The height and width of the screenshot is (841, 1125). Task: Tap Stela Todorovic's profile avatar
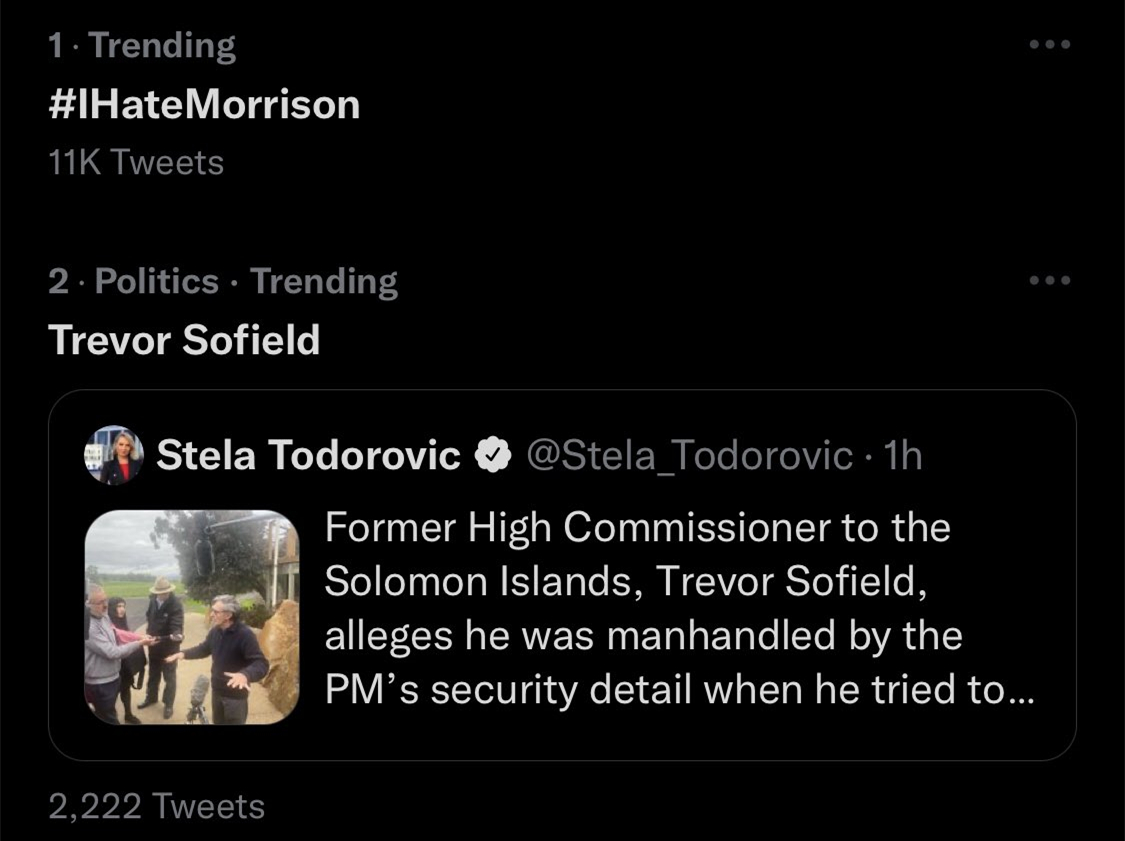tap(113, 455)
